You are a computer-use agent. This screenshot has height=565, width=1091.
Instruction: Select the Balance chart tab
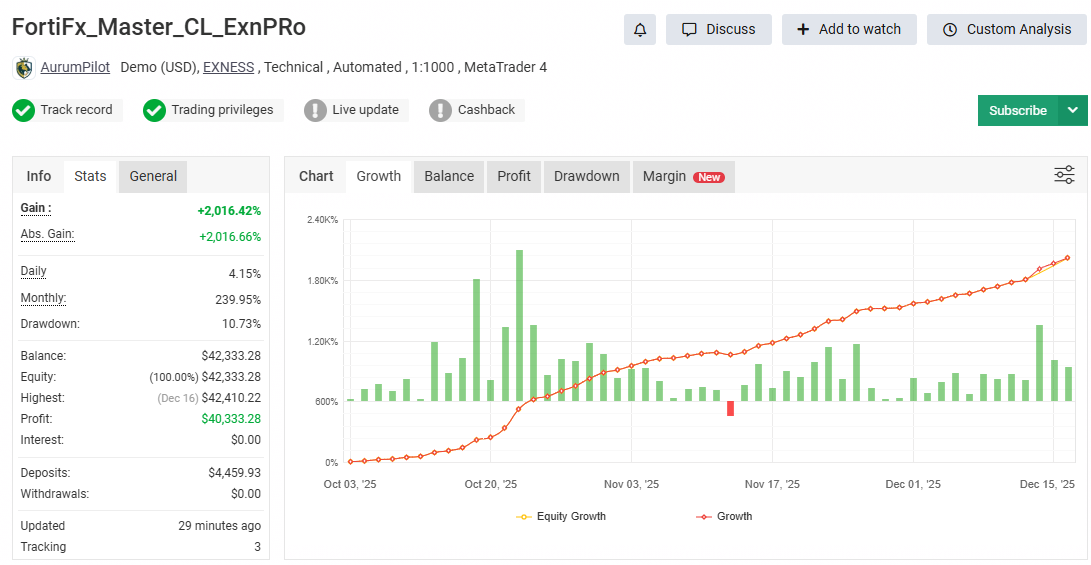449,176
